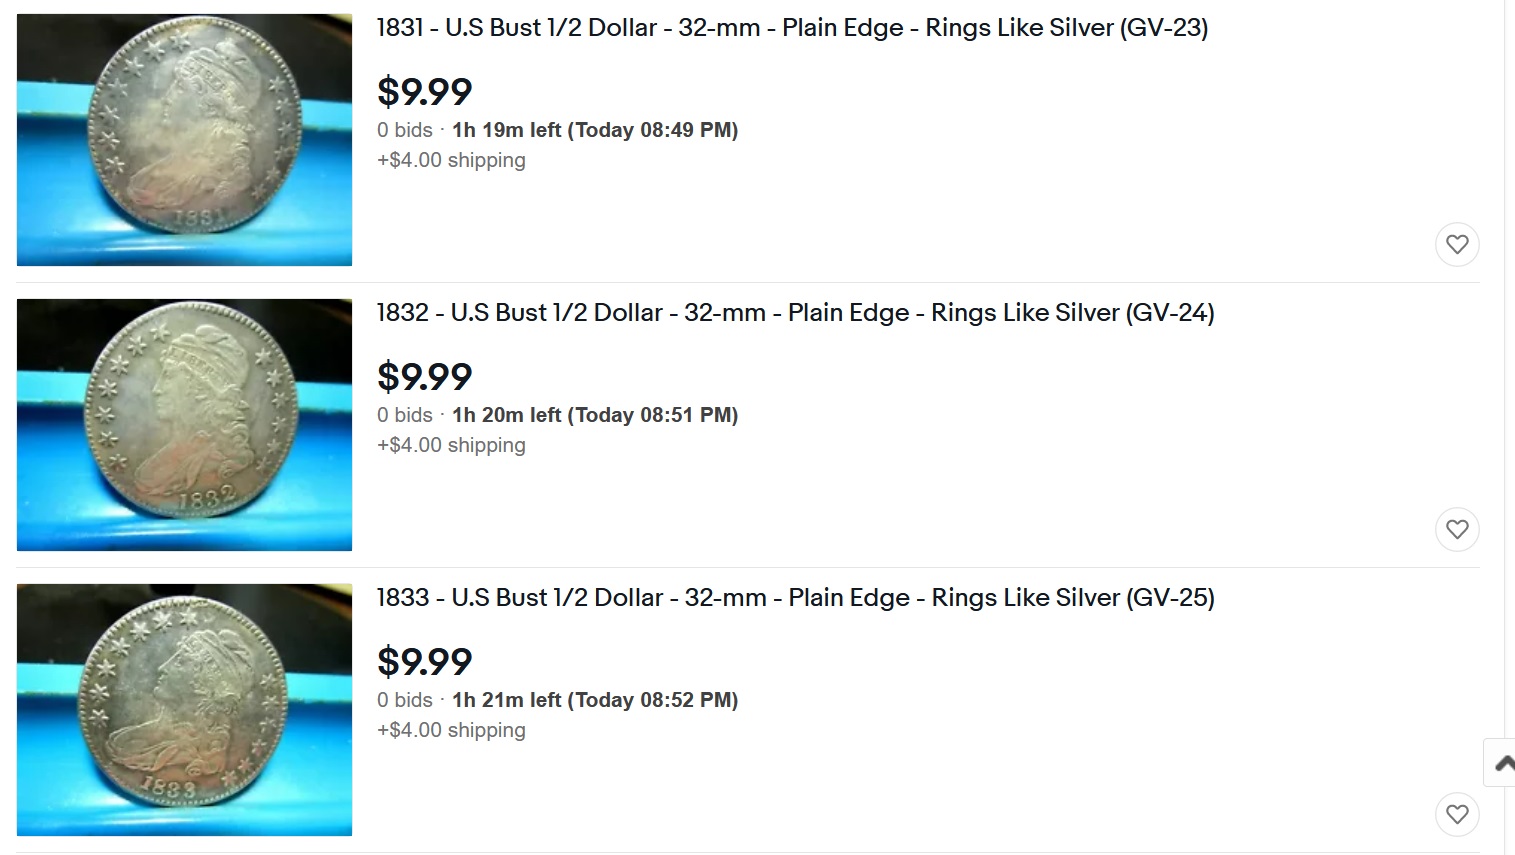1515x855 pixels.
Task: Click '0 bids' on the 1833 listing
Action: click(x=405, y=700)
